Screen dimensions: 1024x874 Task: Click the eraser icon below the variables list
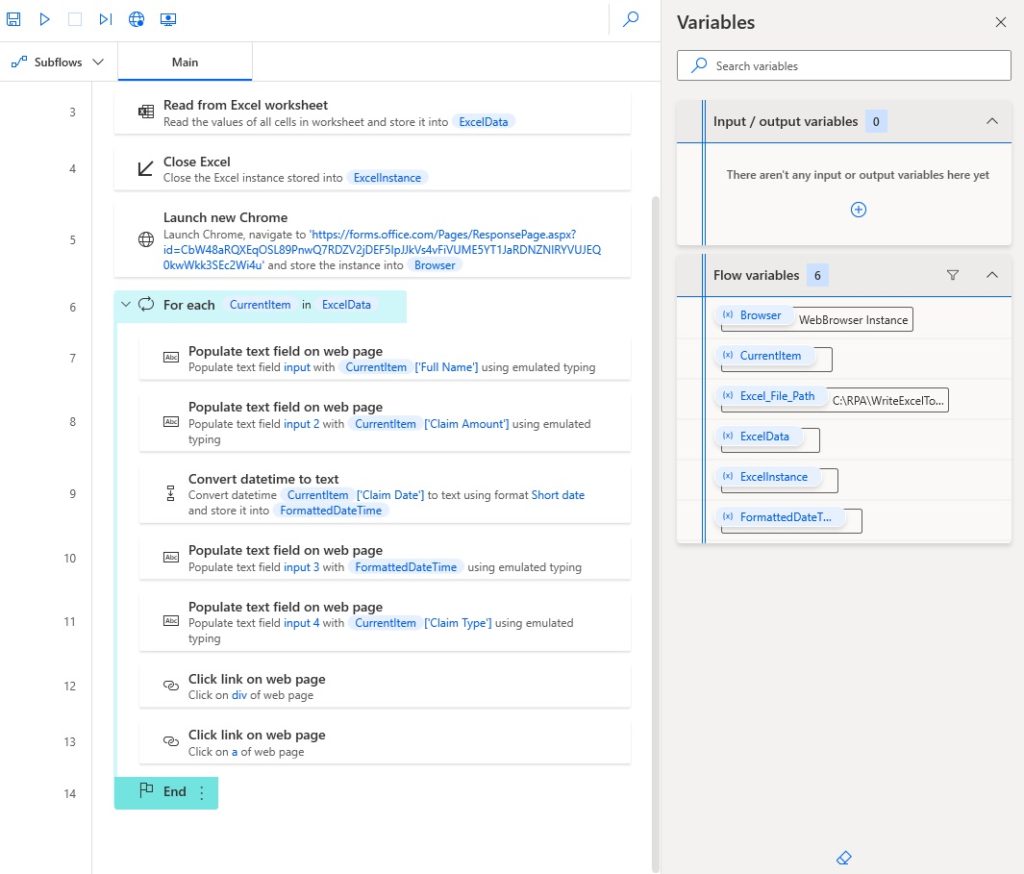(x=843, y=858)
